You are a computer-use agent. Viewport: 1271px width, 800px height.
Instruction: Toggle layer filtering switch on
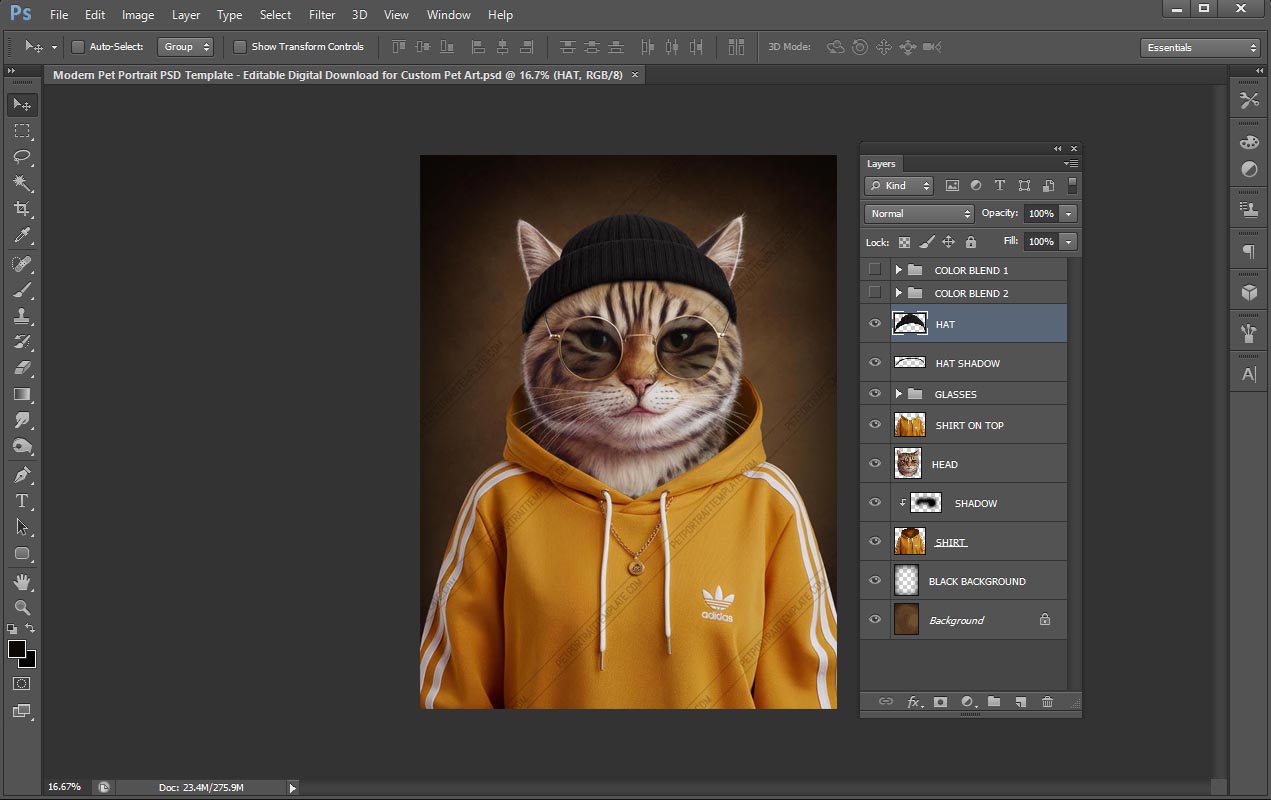1072,186
